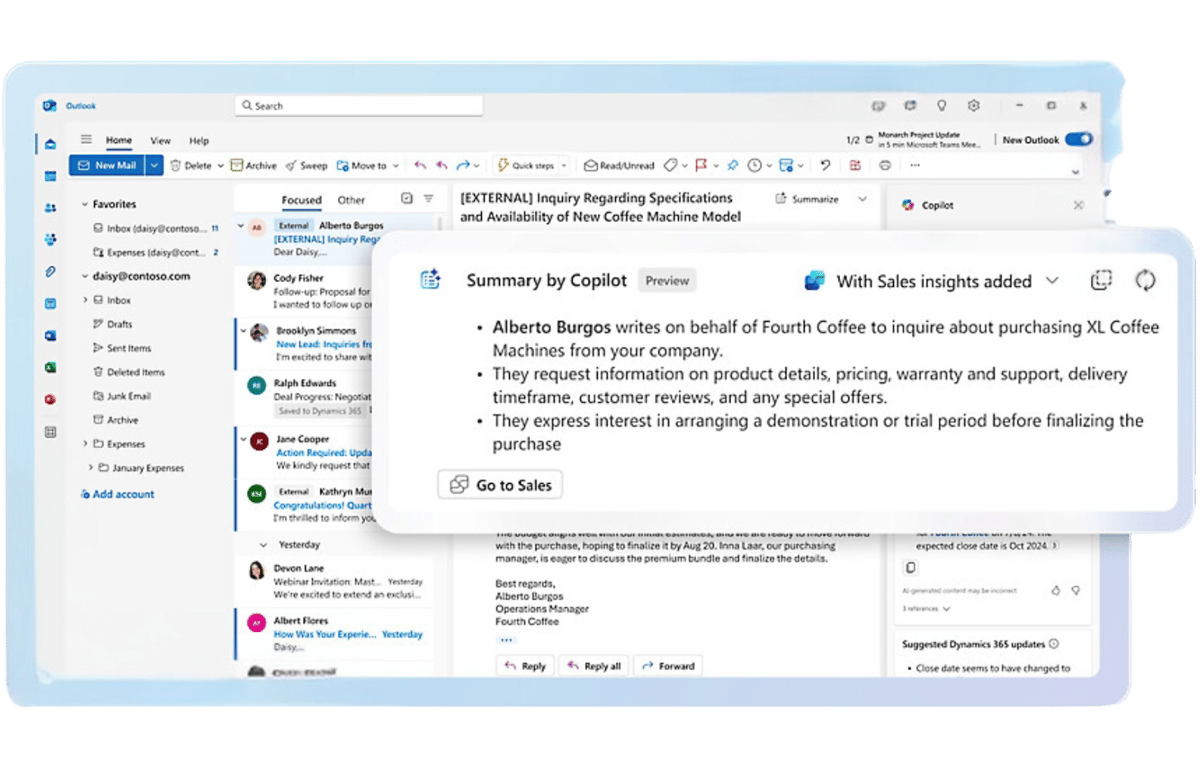Viewport: 1200px width, 757px height.
Task: Click the Undo arrow in toolbar
Action: click(x=420, y=165)
